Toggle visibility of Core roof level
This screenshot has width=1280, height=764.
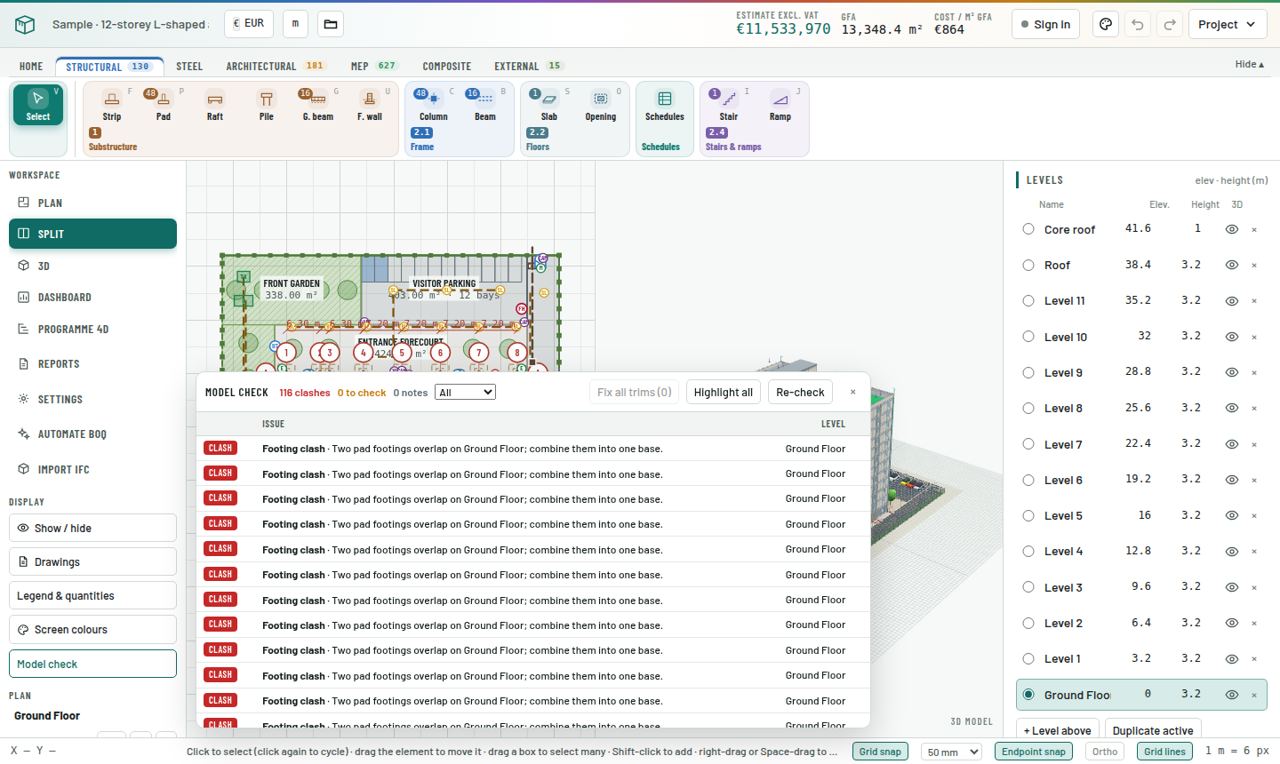1232,229
